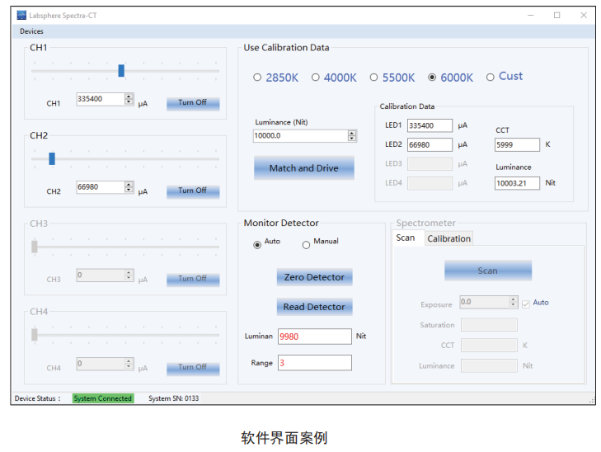Click the Zero Detector button
The height and width of the screenshot is (452, 601).
[314, 276]
